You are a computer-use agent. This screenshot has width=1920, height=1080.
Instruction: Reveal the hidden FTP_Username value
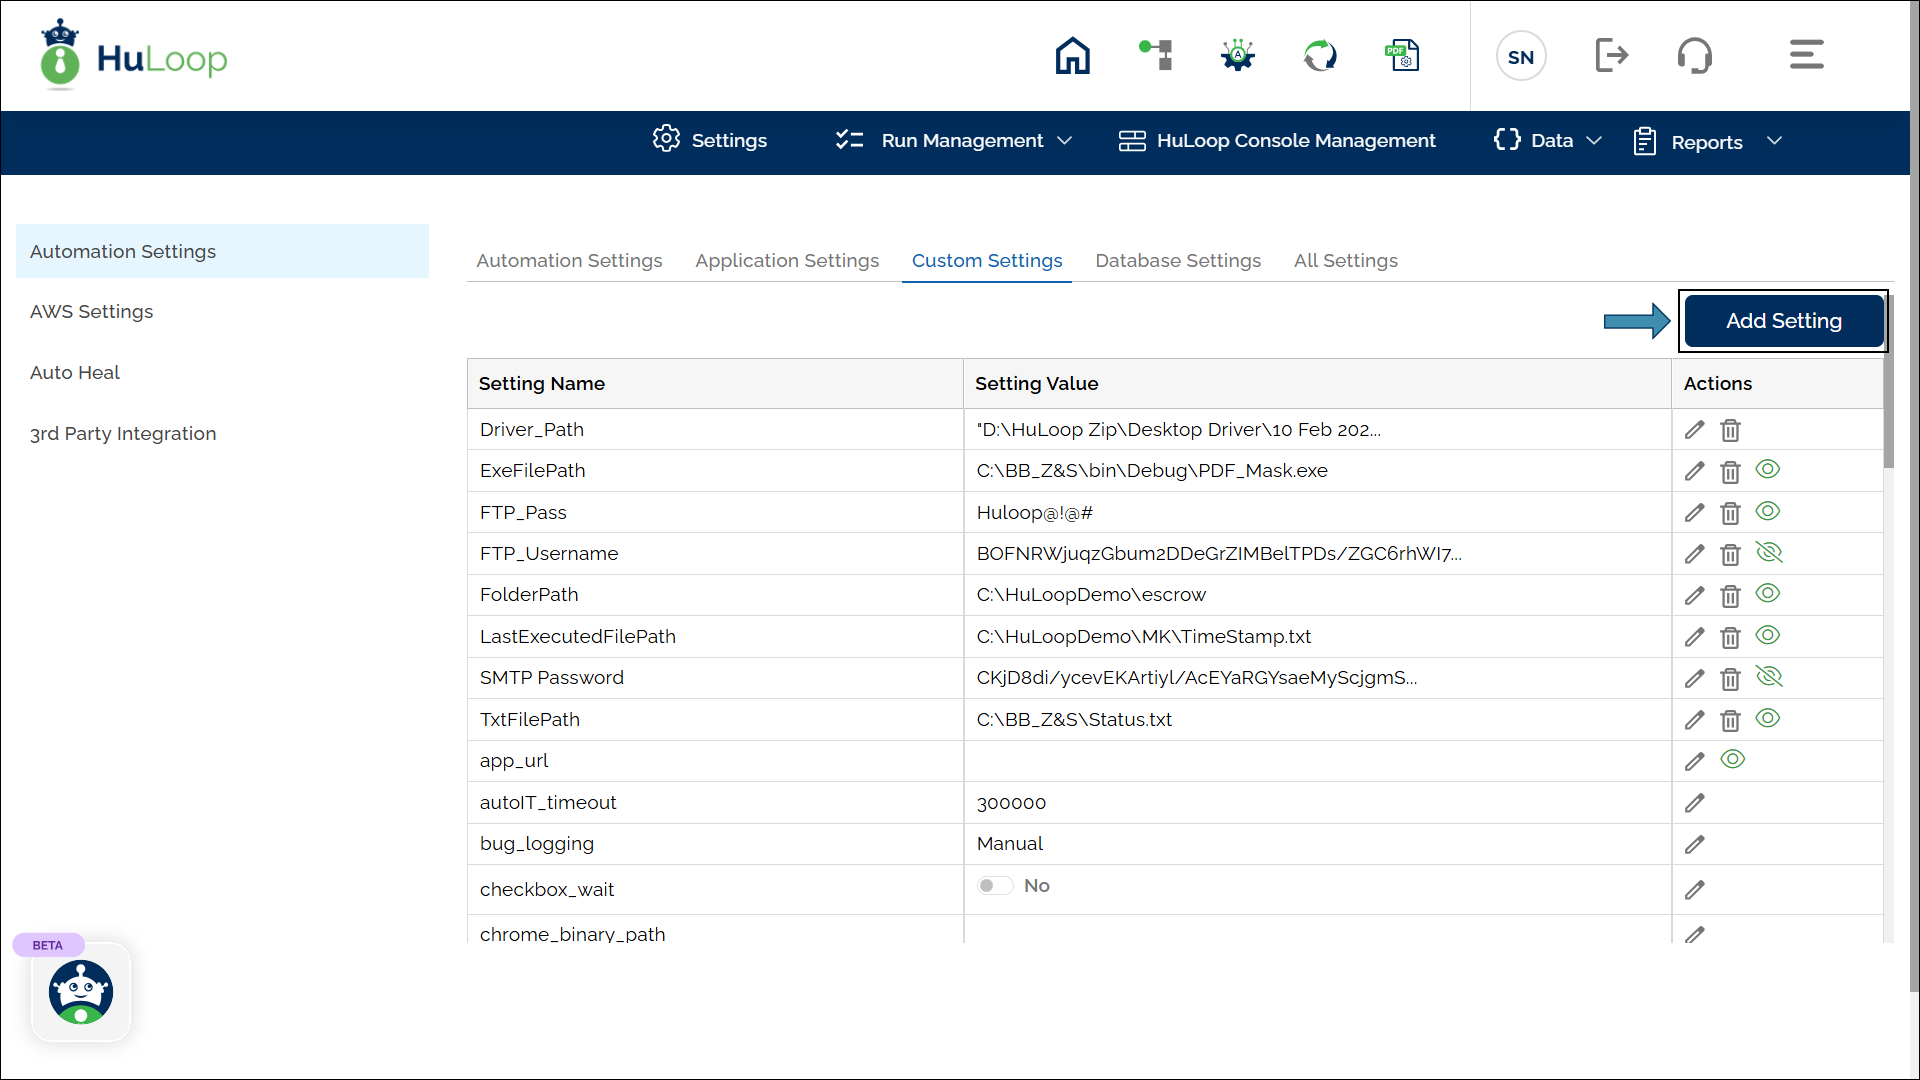pyautogui.click(x=1768, y=553)
